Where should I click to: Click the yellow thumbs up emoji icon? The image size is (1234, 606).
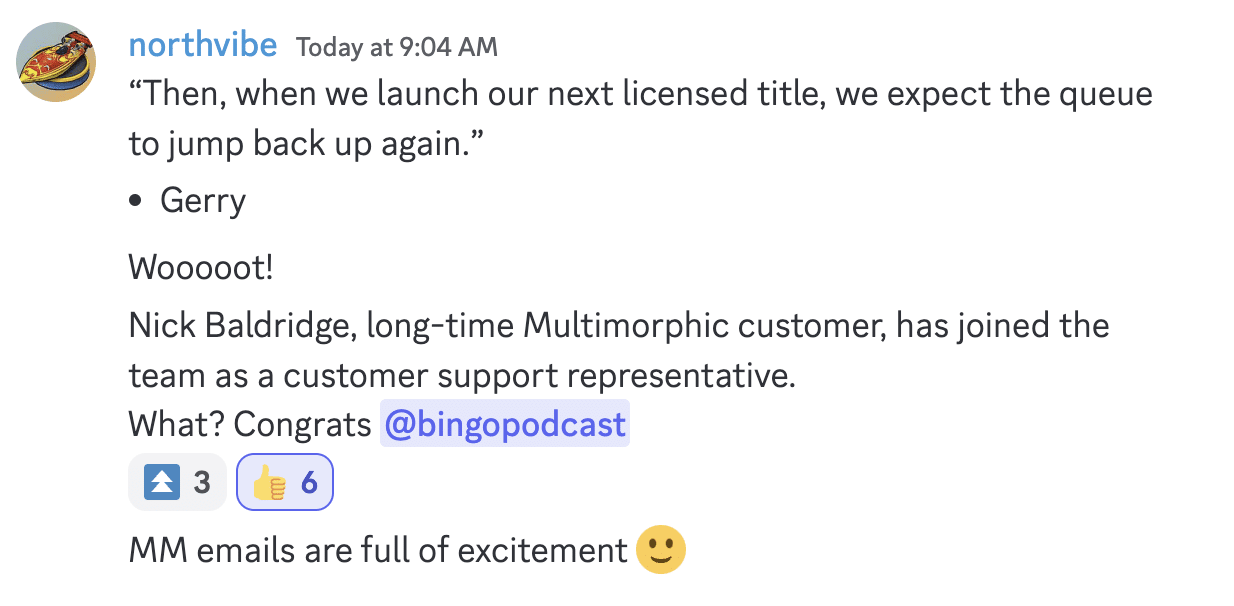click(x=269, y=484)
